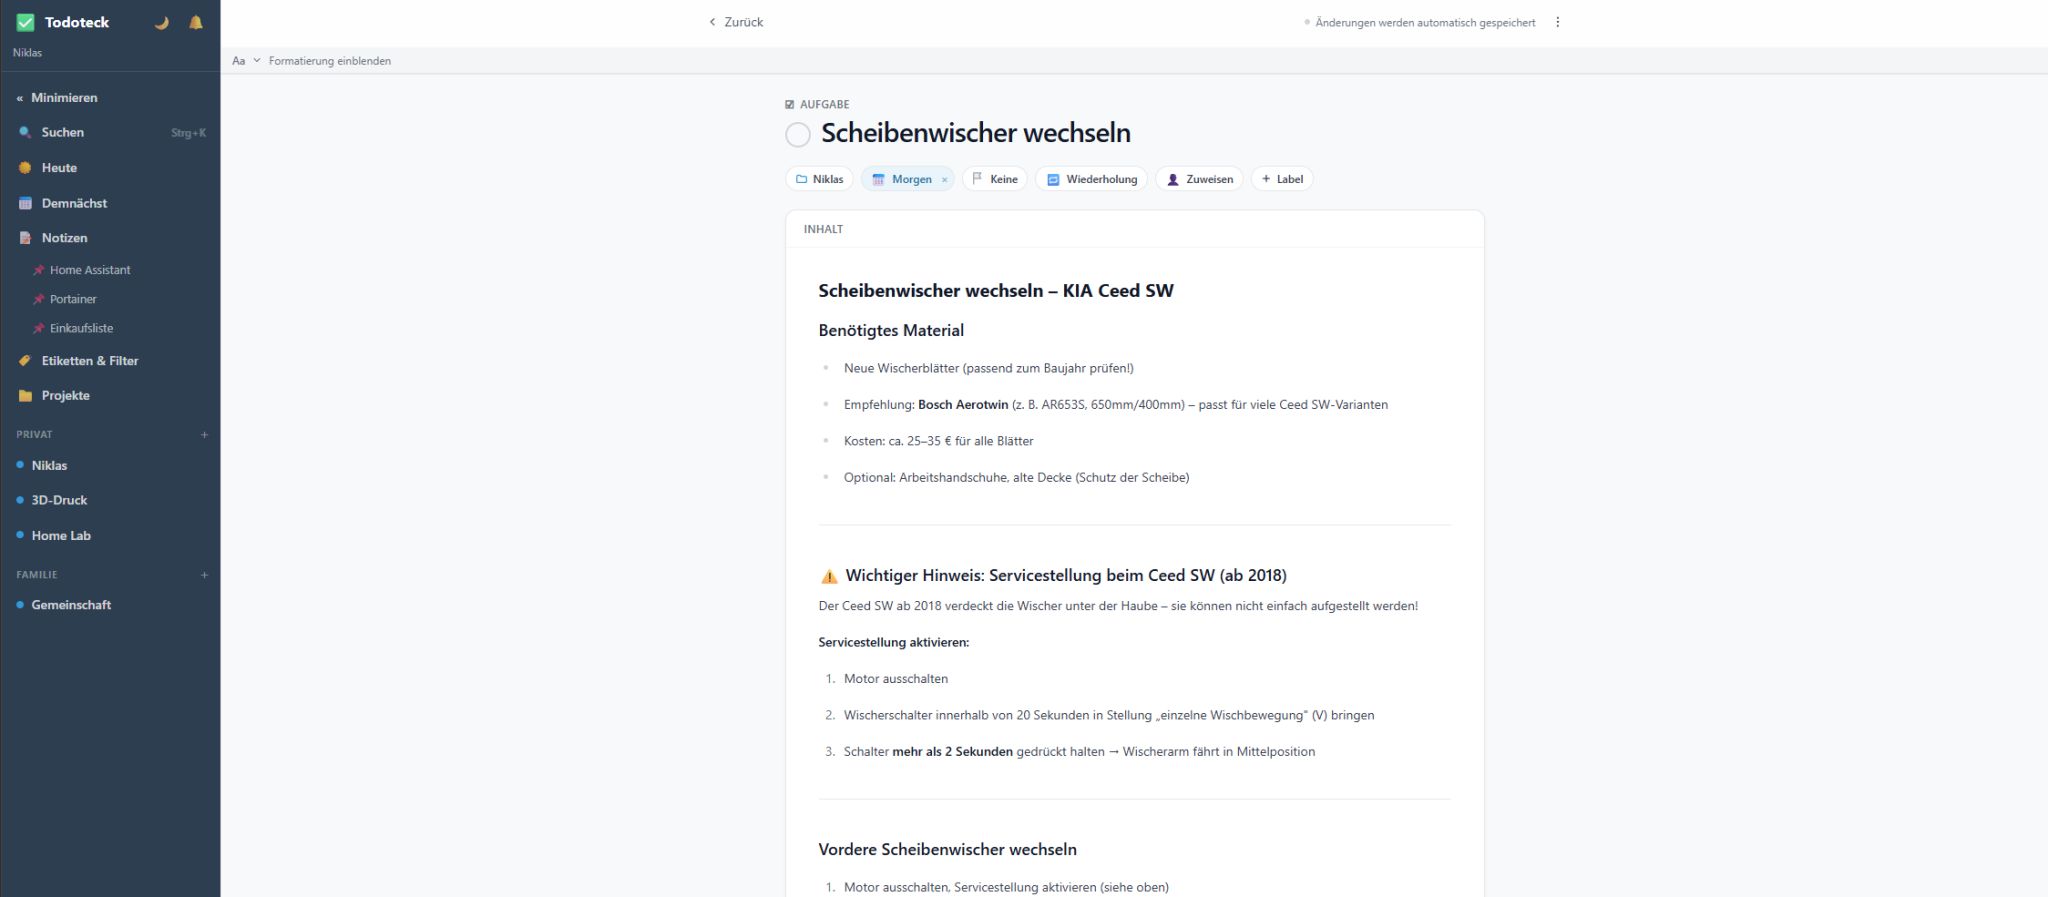The image size is (2048, 897).
Task: Click Vordere Scheibenwischer wechseln heading
Action: (947, 850)
